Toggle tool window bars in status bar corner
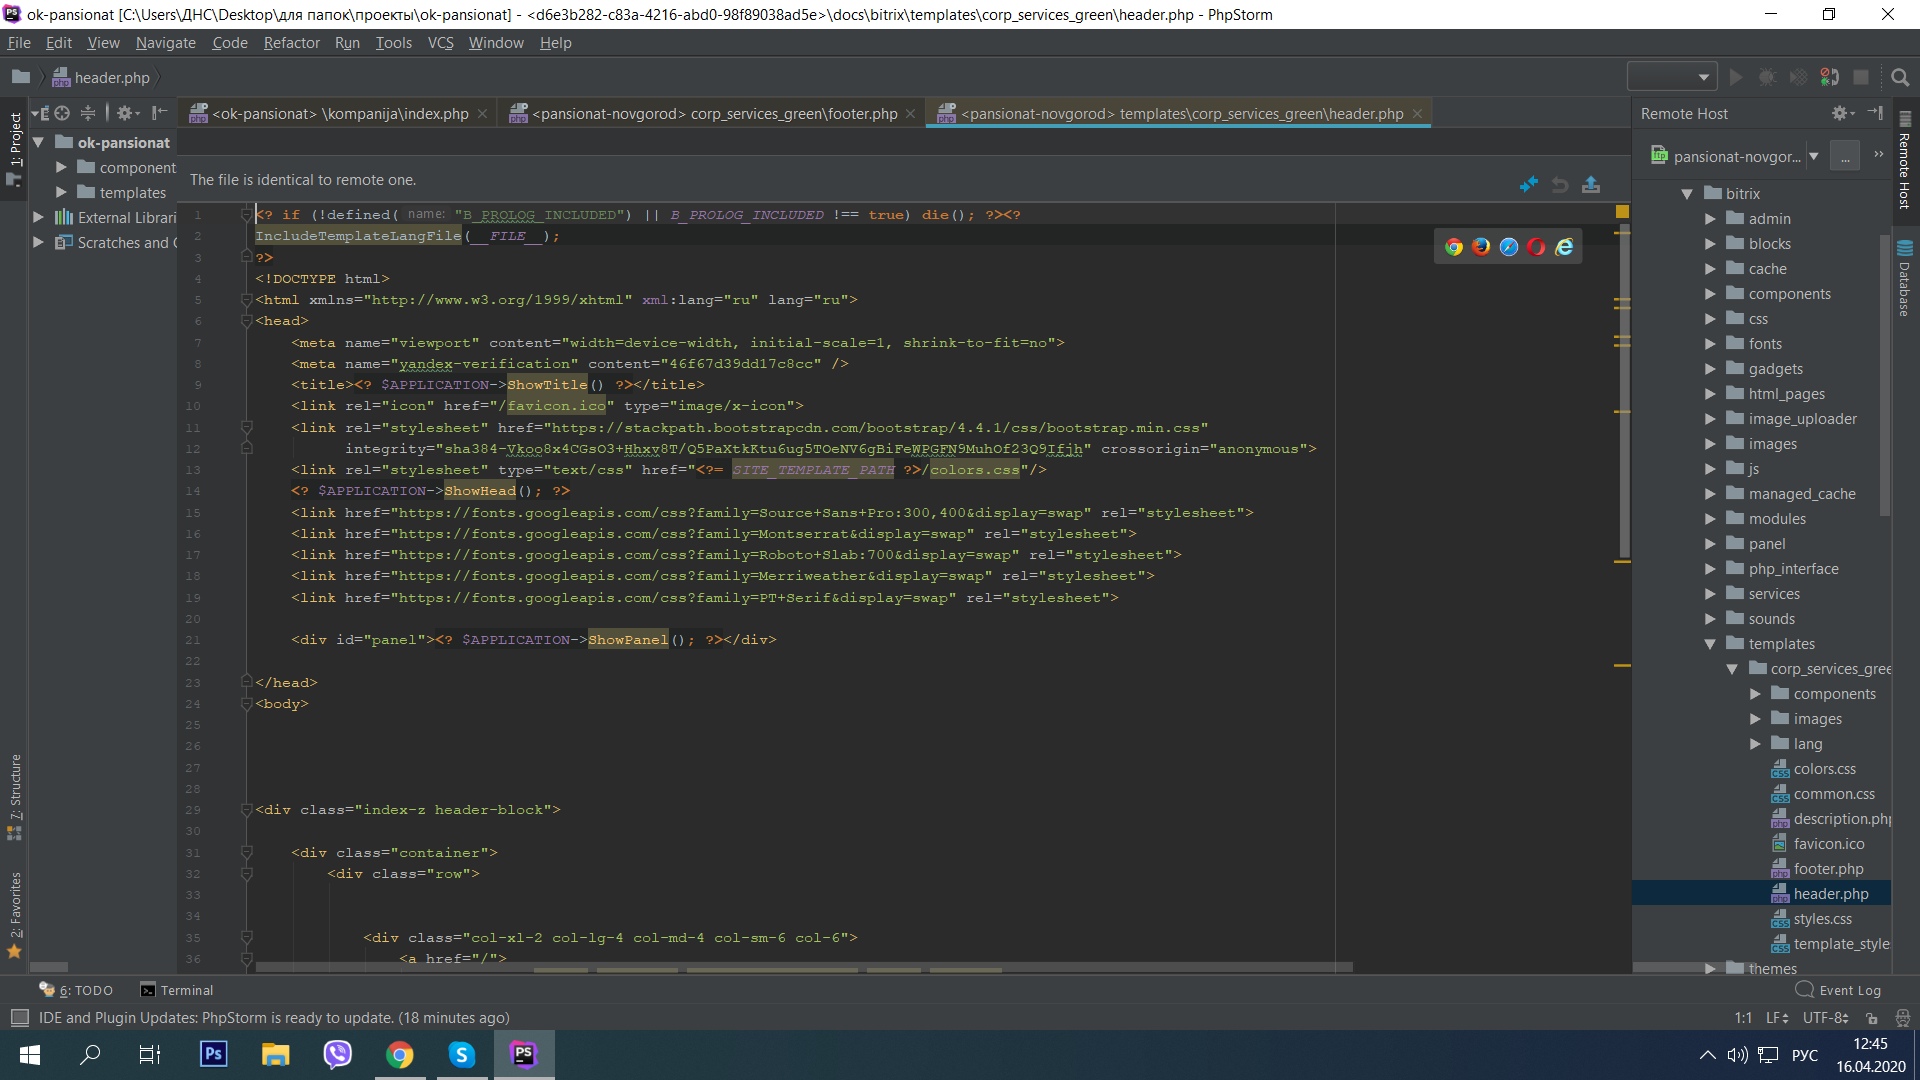The width and height of the screenshot is (1920, 1080). tap(19, 1018)
